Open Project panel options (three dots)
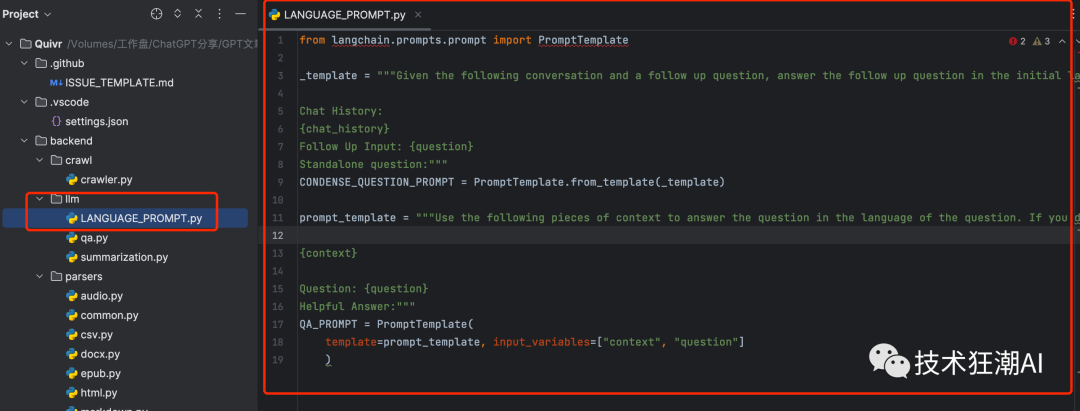1080x411 pixels. tap(220, 14)
